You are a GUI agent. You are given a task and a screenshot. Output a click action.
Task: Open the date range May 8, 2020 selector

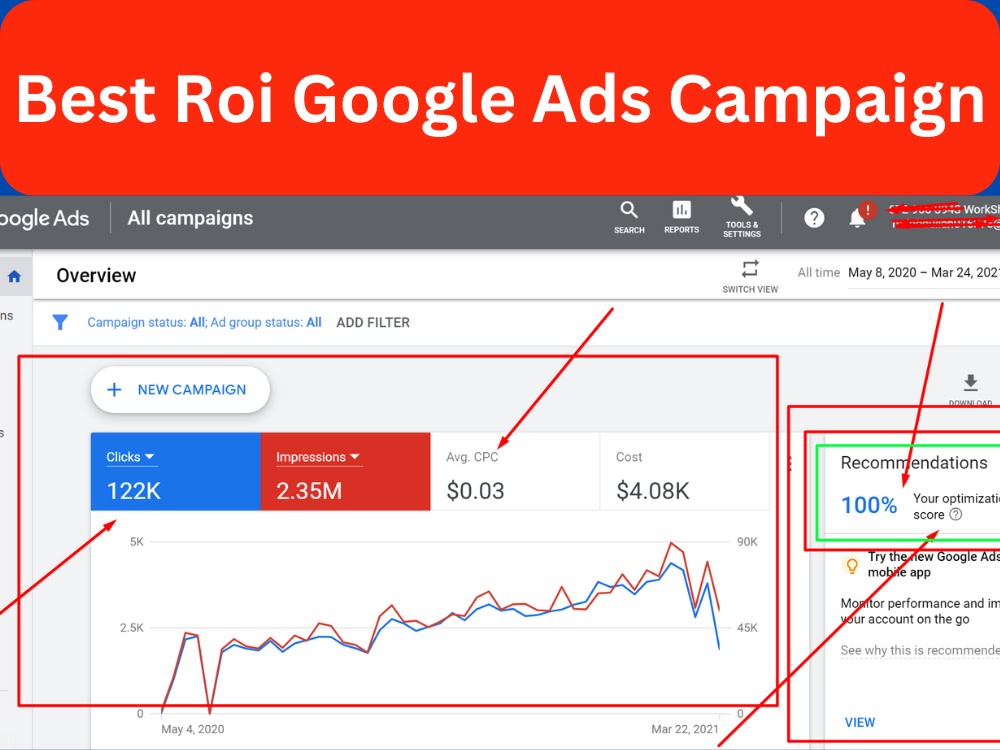(x=923, y=273)
